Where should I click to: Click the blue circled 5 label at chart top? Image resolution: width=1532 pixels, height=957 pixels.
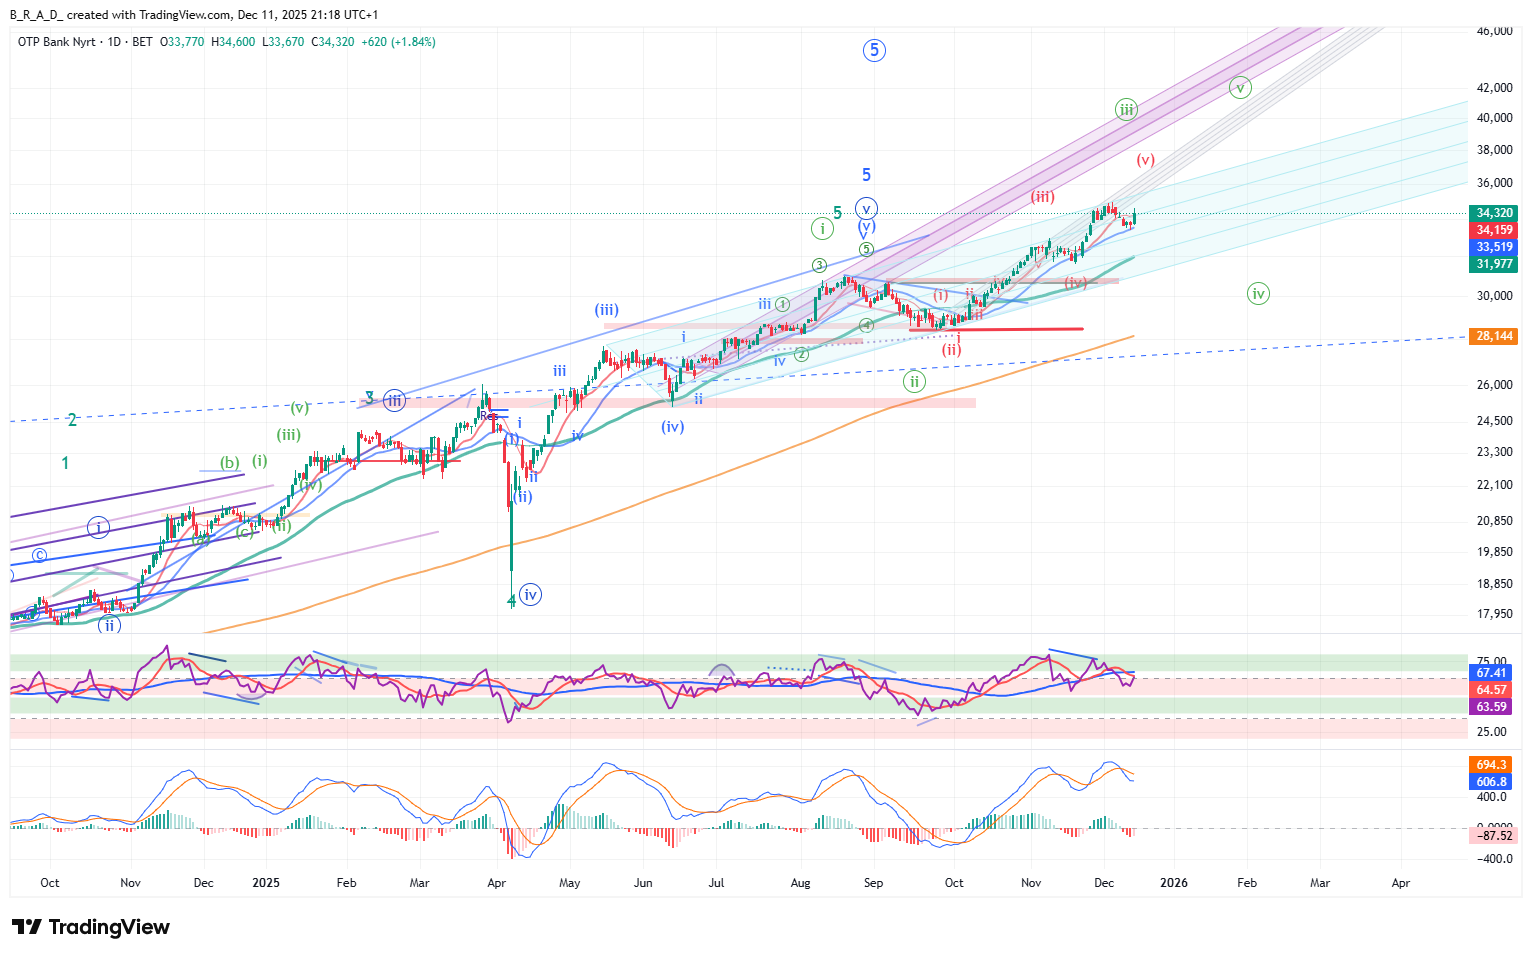[x=874, y=50]
